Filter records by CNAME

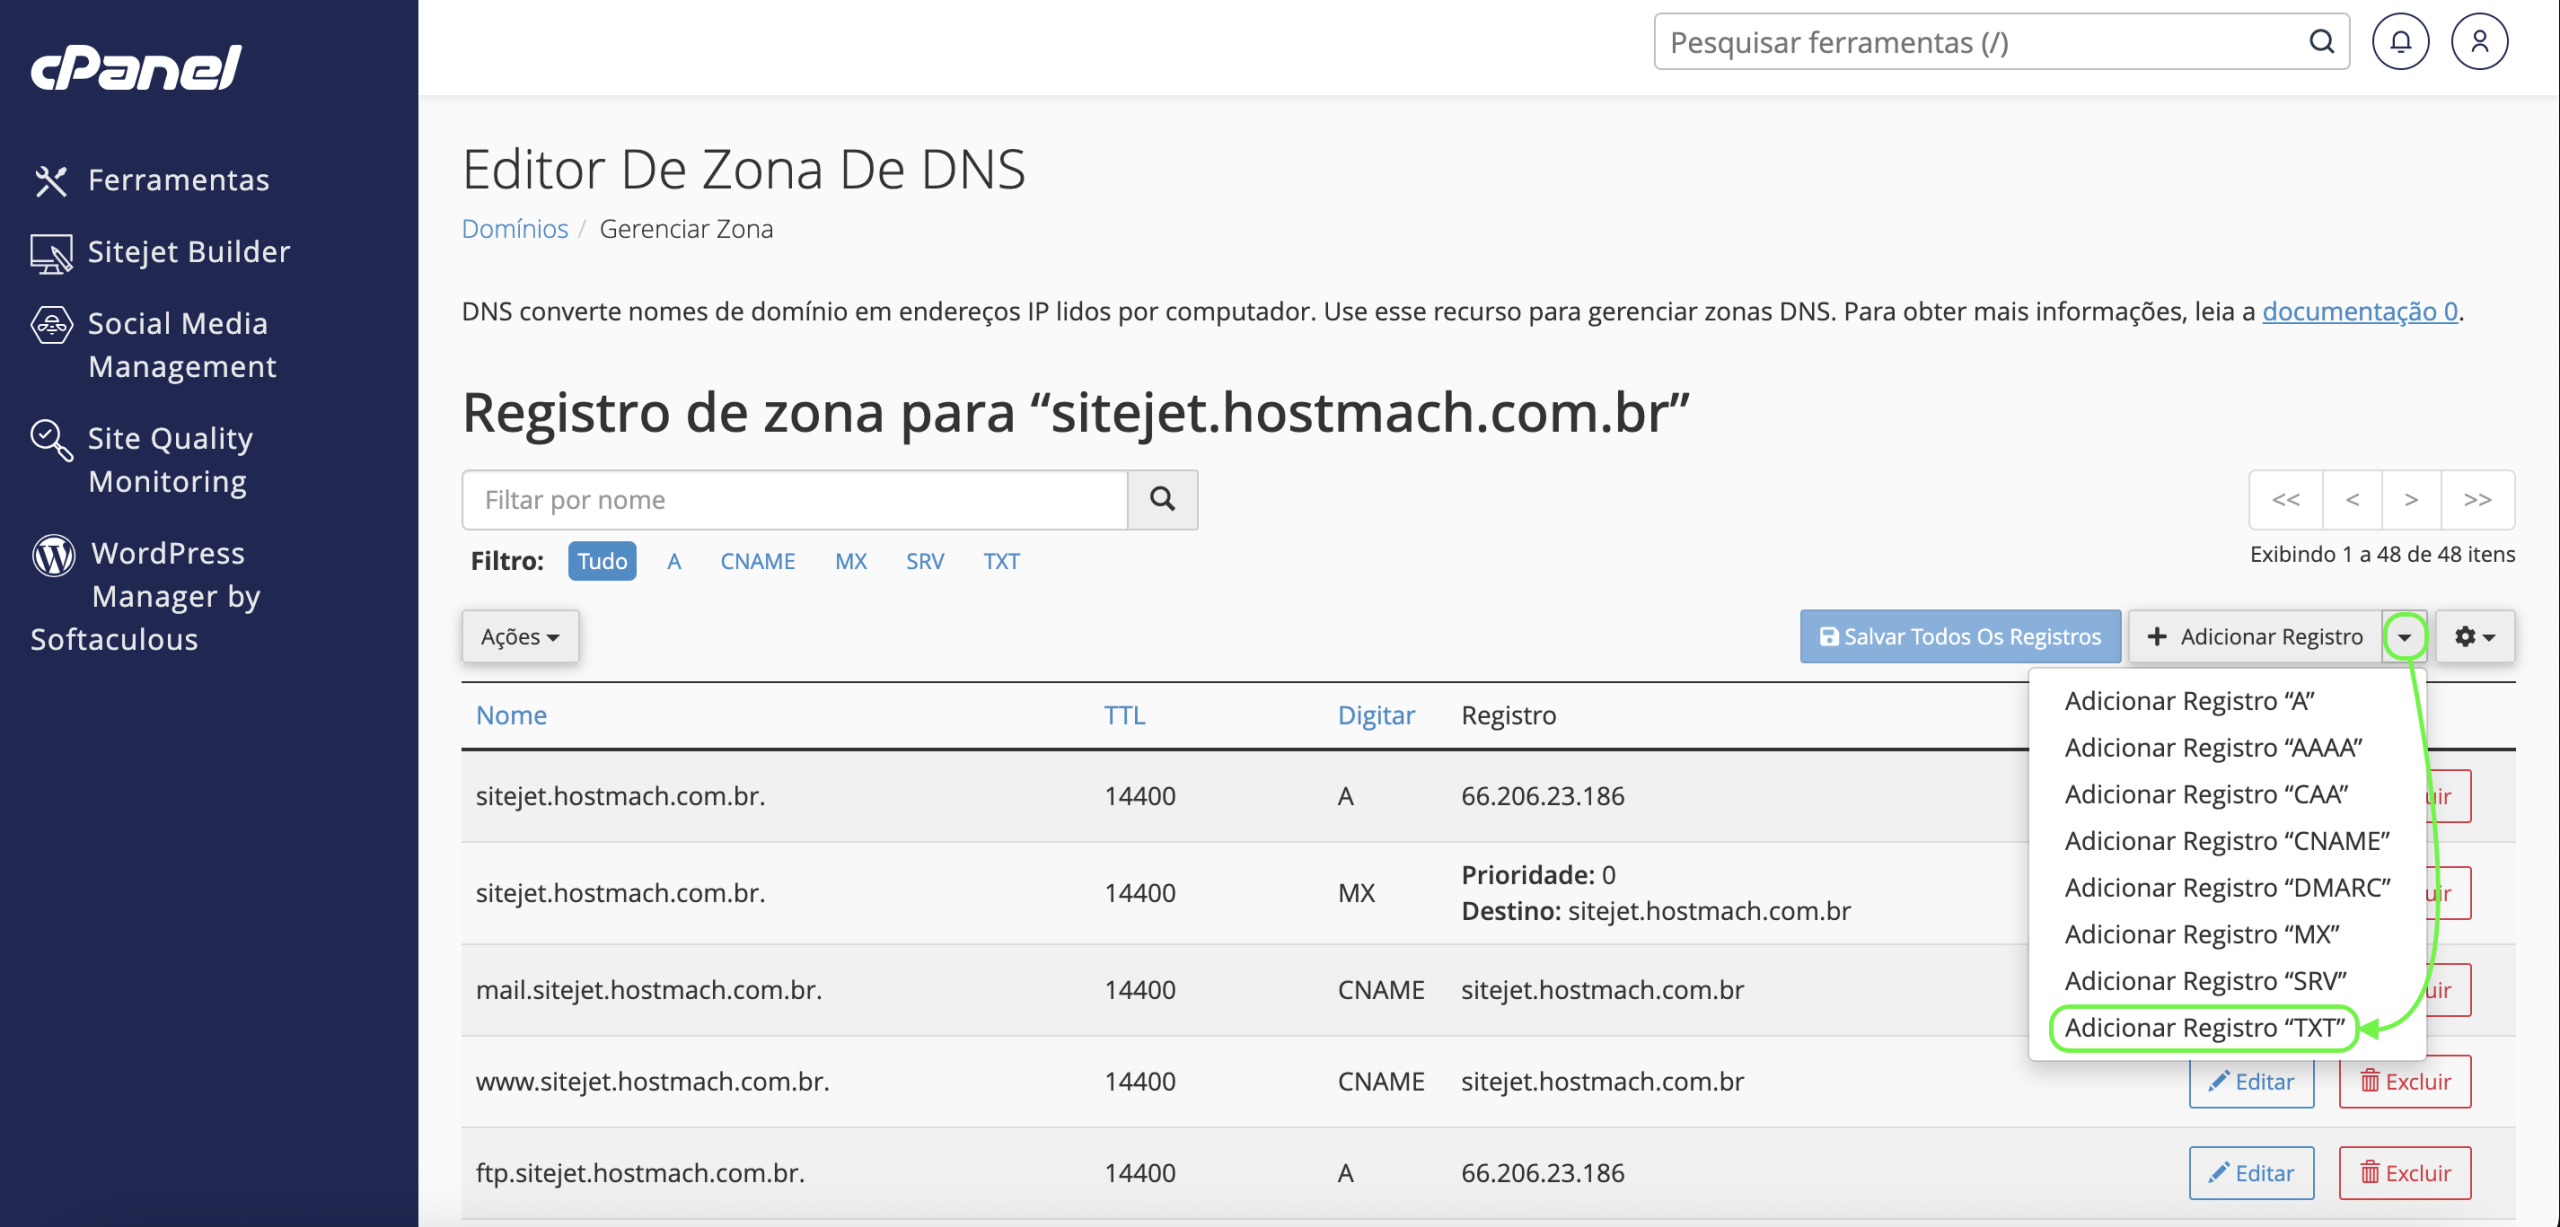tap(758, 561)
